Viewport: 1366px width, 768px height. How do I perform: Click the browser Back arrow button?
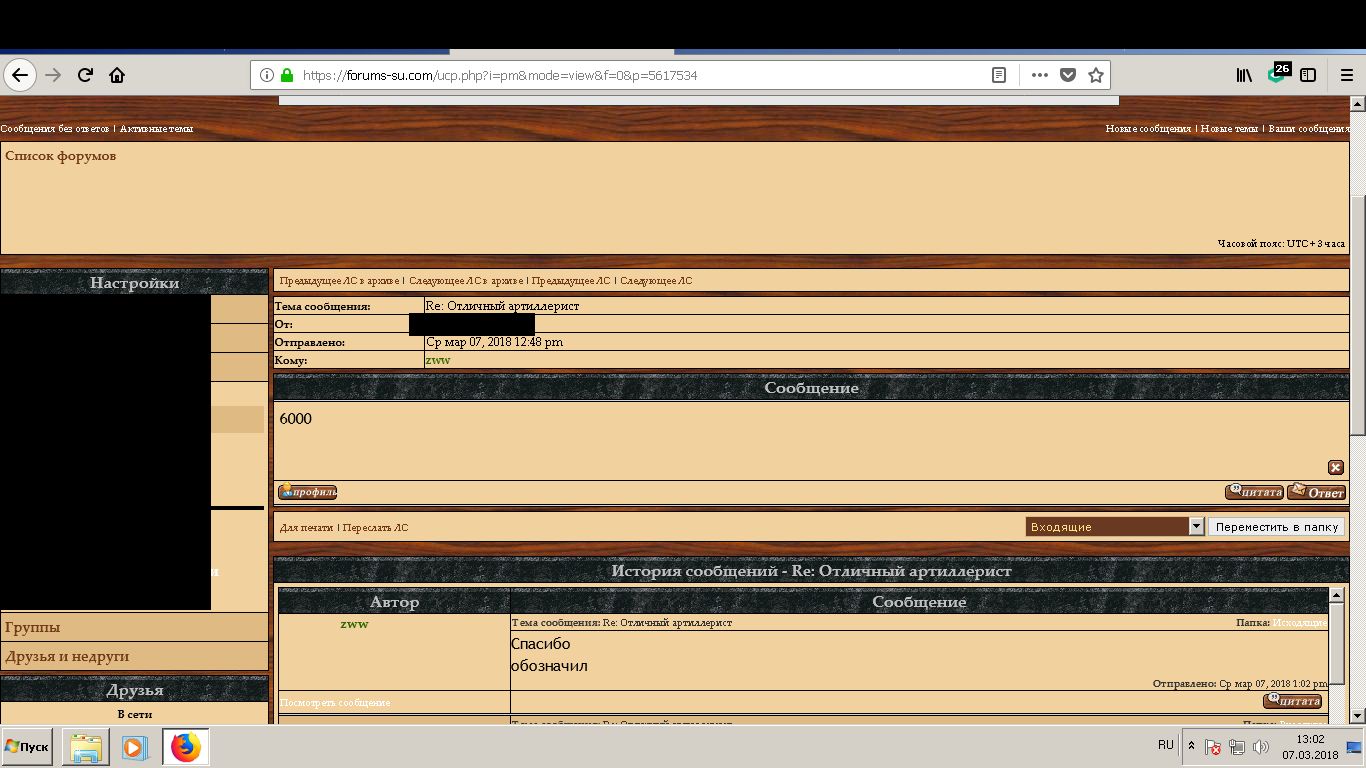[x=20, y=75]
